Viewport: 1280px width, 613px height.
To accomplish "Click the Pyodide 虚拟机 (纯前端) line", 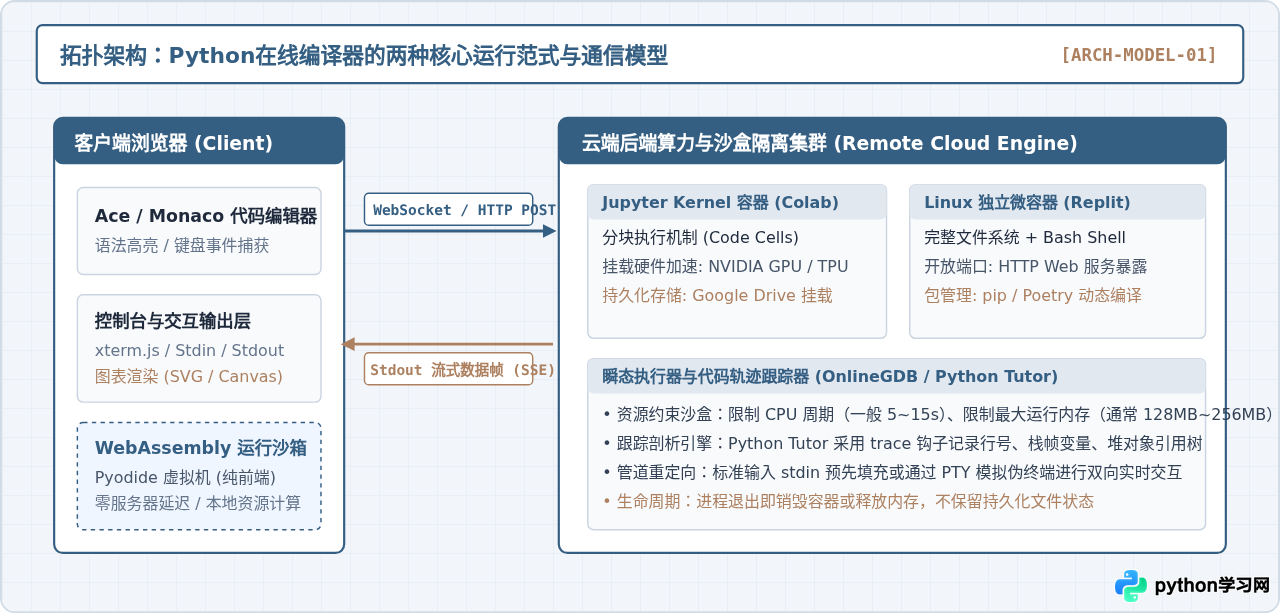I will point(185,477).
